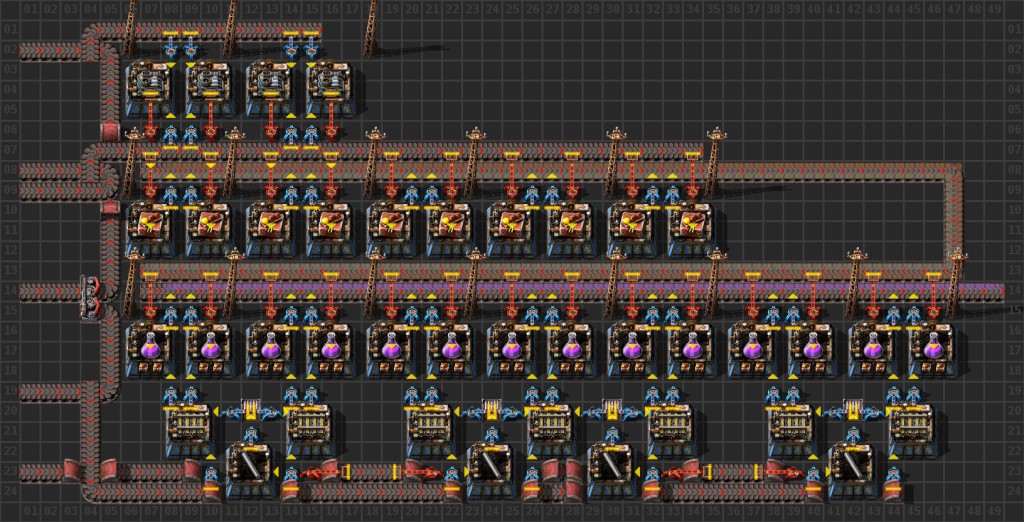
Task: Select purple flask assembler at column 46
Action: click(931, 349)
